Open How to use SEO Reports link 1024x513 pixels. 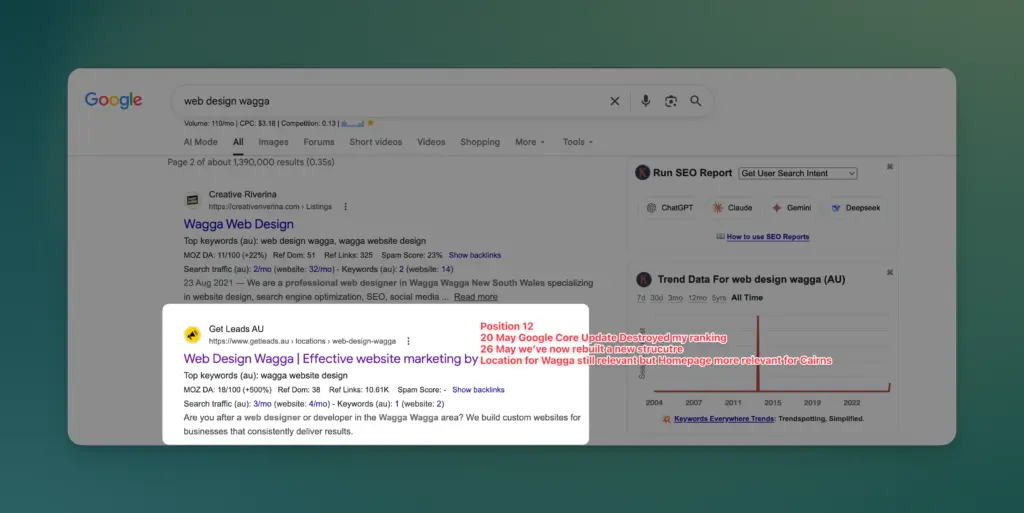tap(767, 237)
